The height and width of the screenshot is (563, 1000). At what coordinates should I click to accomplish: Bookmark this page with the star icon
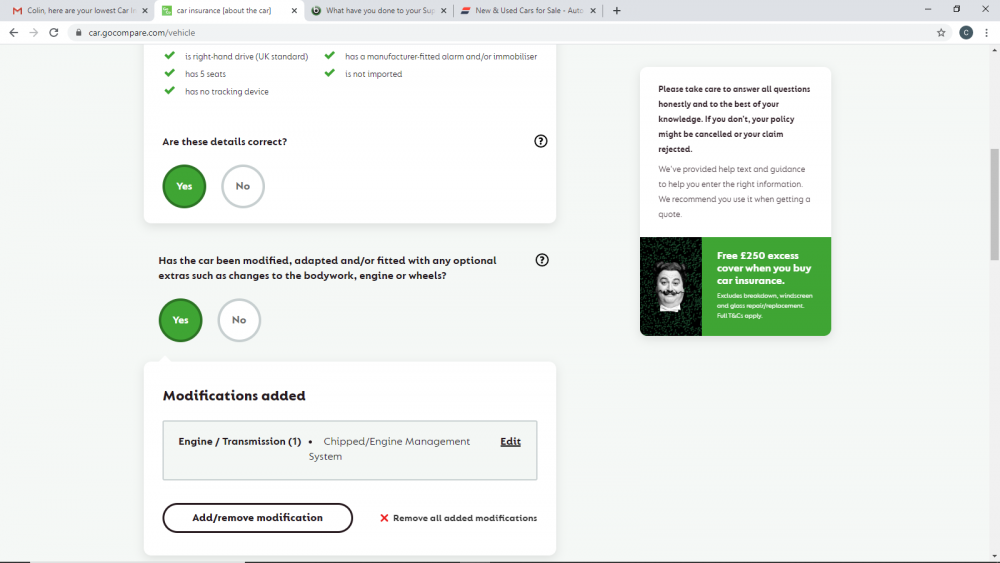click(941, 33)
